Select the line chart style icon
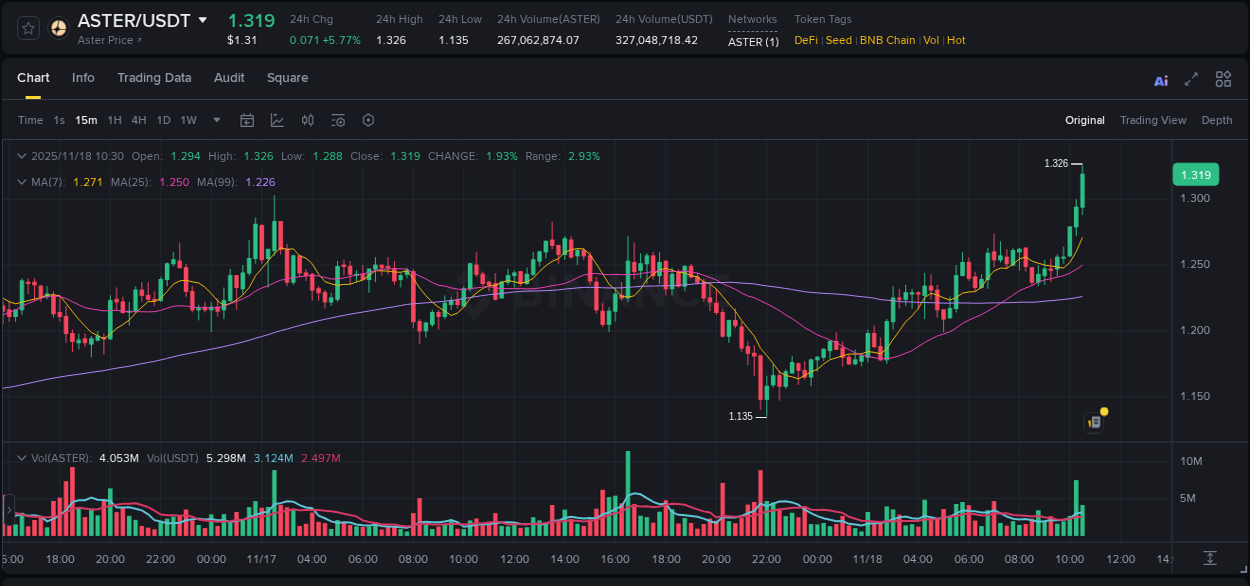The width and height of the screenshot is (1250, 586). click(x=277, y=120)
